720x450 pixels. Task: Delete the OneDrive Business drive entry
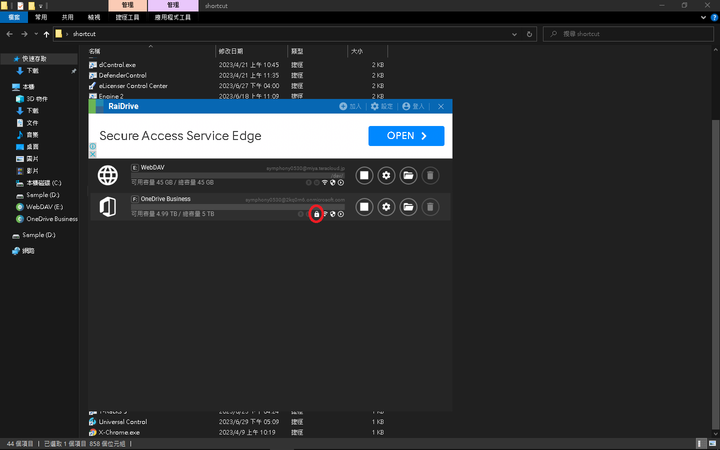coord(430,207)
